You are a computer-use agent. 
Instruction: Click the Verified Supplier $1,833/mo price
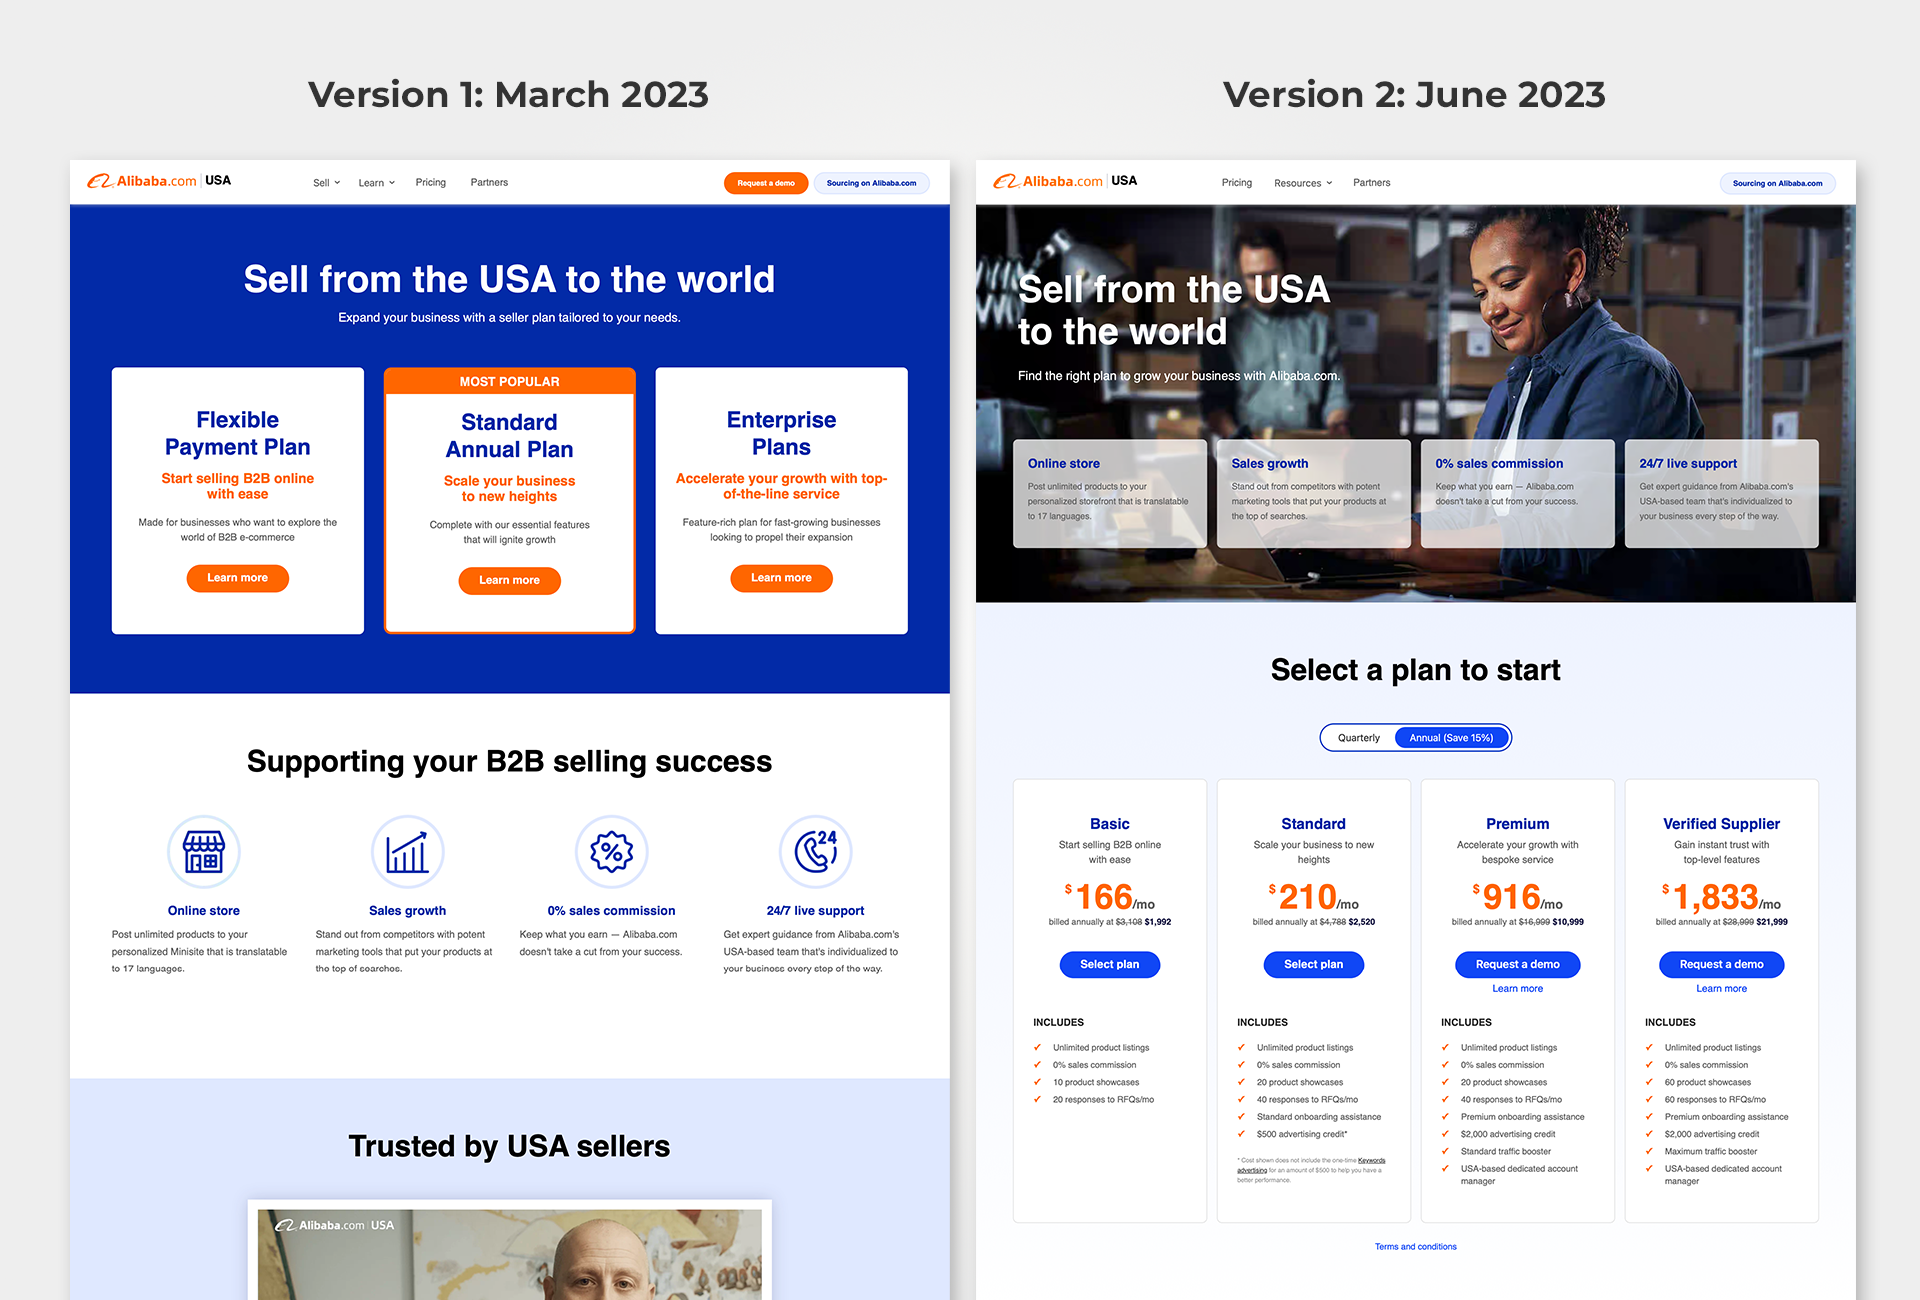point(1722,897)
